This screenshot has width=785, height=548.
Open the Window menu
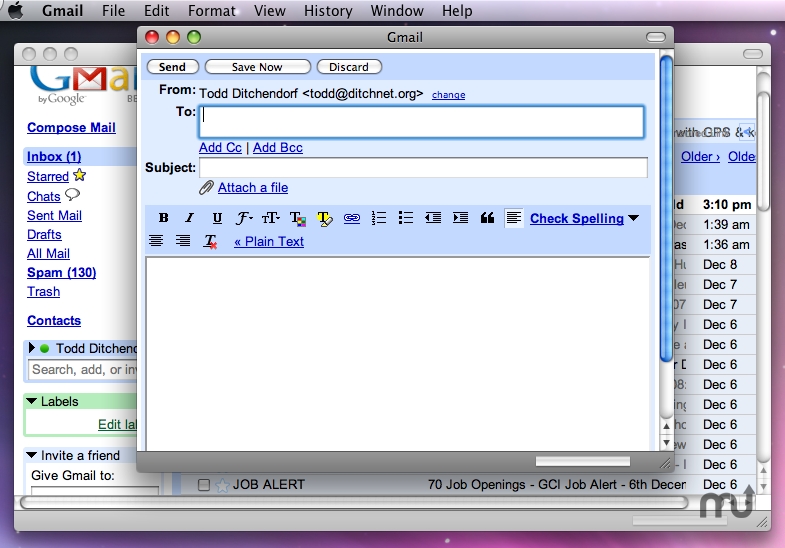click(x=397, y=11)
